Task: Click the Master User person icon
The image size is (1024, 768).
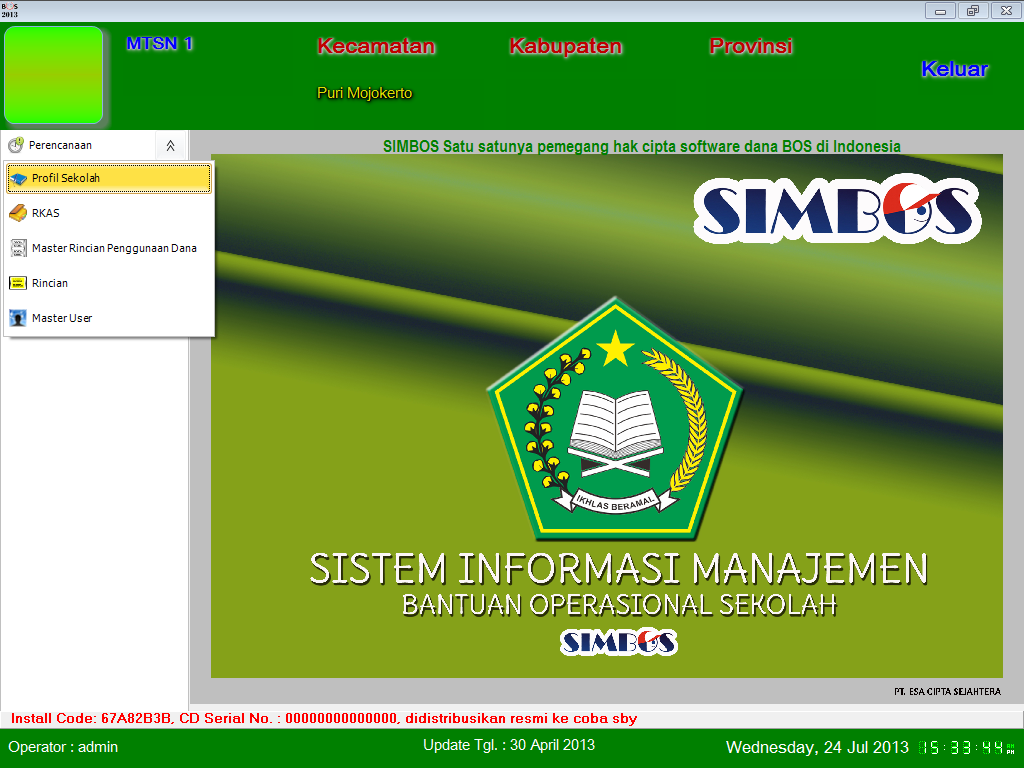Action: [x=18, y=318]
